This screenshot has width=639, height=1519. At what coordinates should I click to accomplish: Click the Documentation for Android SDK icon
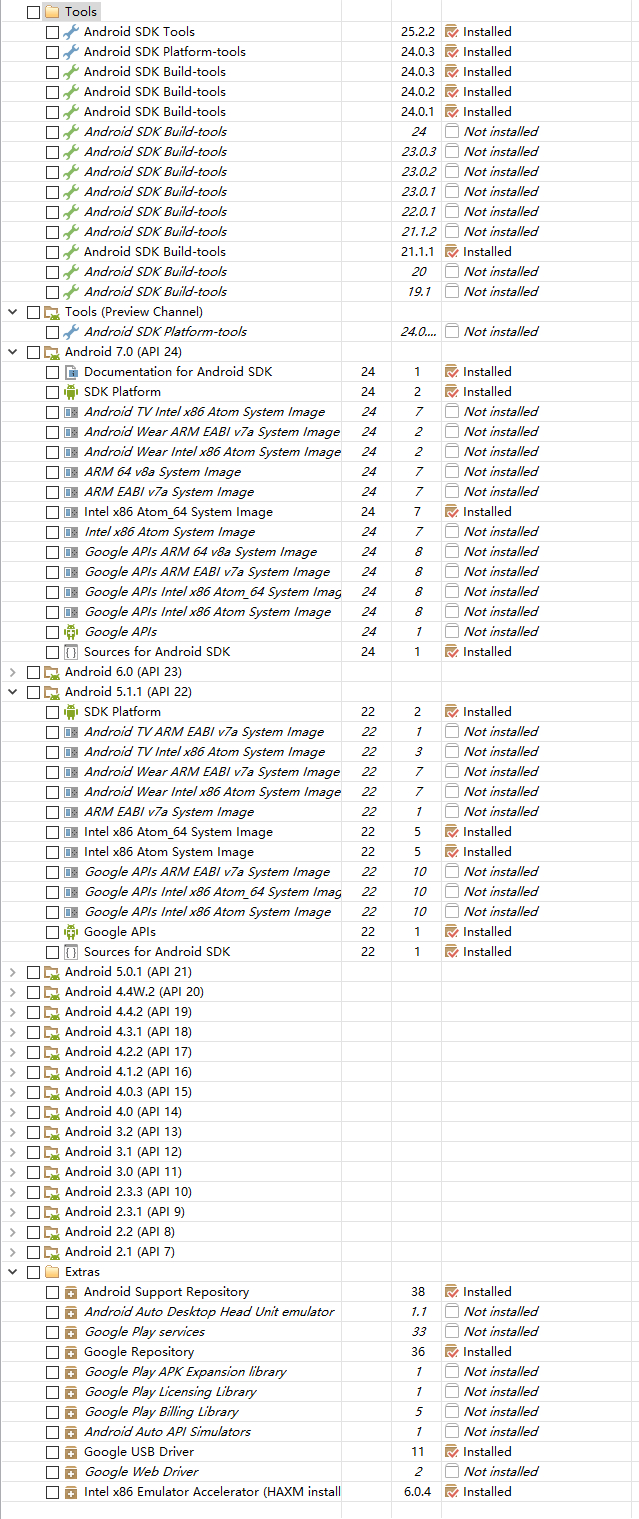[71, 372]
